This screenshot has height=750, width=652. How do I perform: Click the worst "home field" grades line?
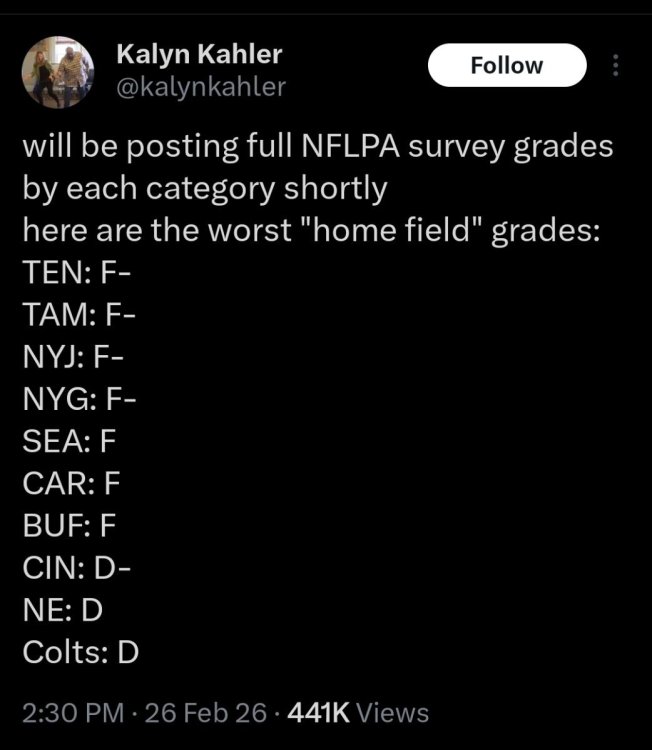point(311,229)
